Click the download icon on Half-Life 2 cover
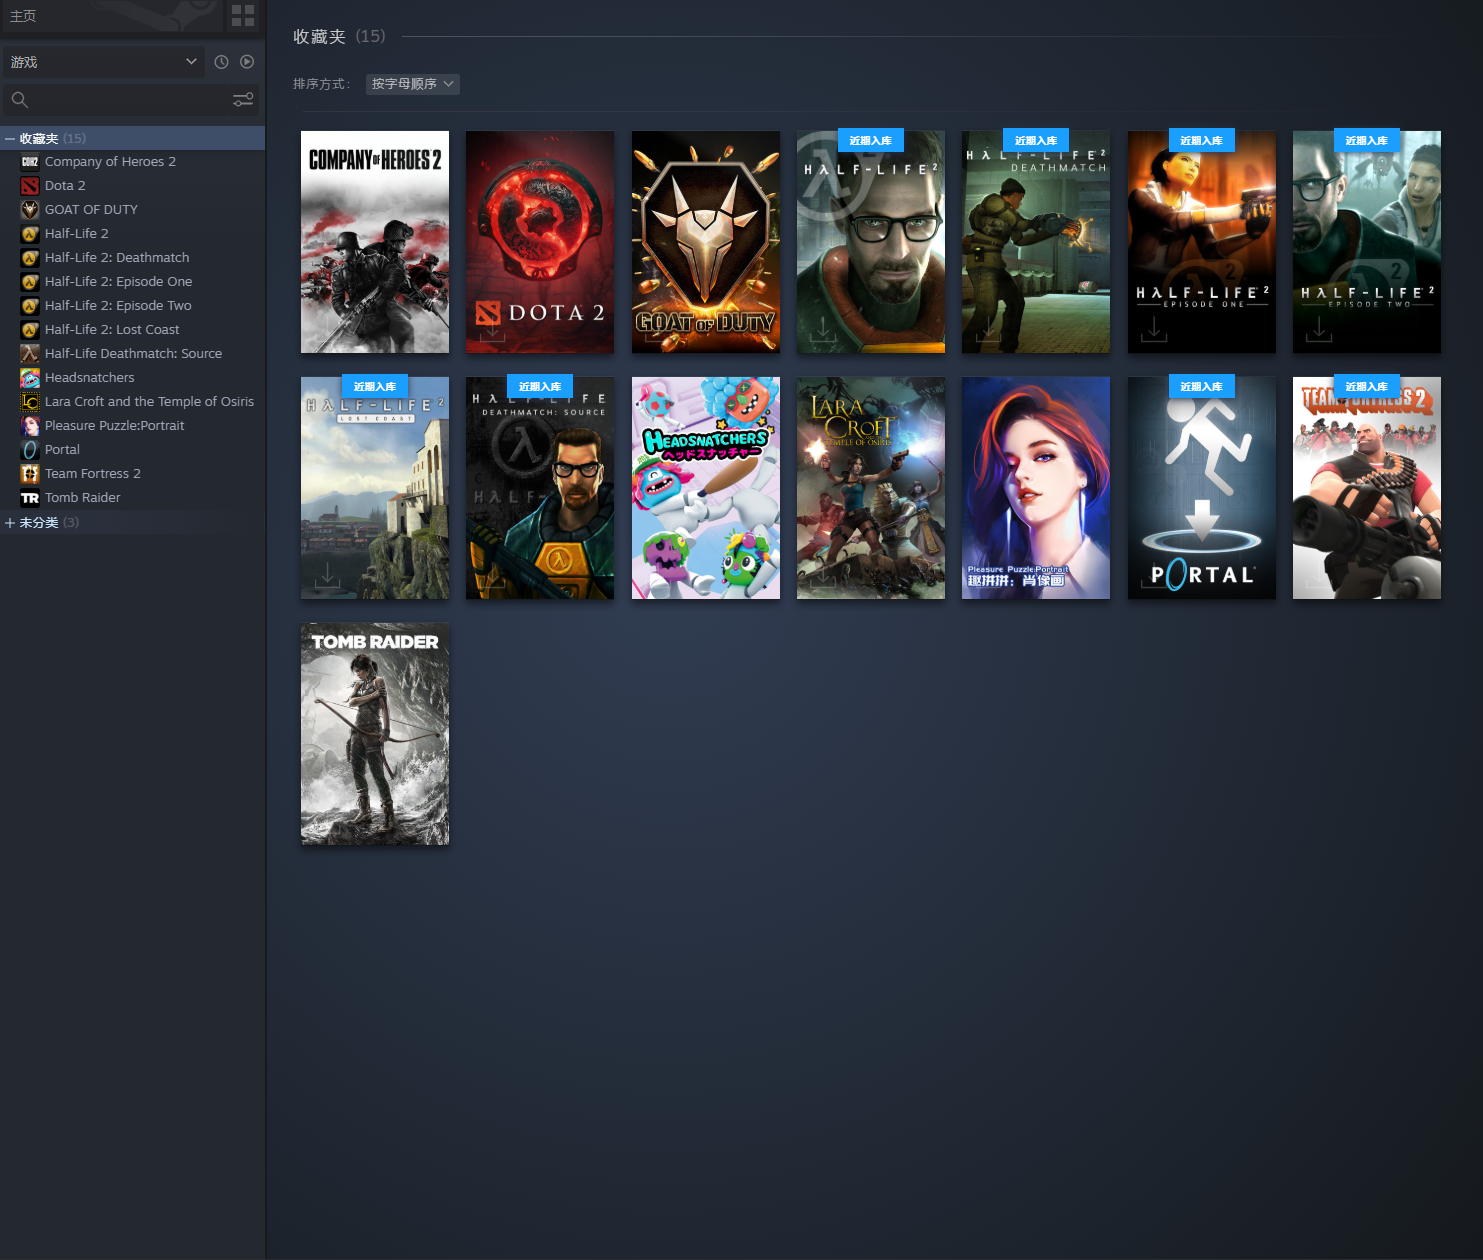The width and height of the screenshot is (1483, 1260). pyautogui.click(x=823, y=329)
